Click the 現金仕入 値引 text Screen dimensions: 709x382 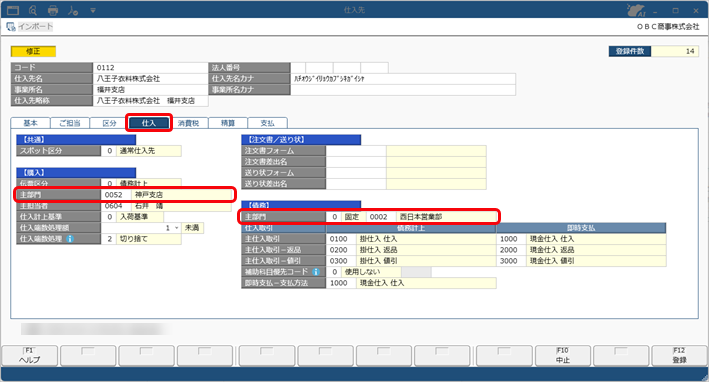(552, 261)
